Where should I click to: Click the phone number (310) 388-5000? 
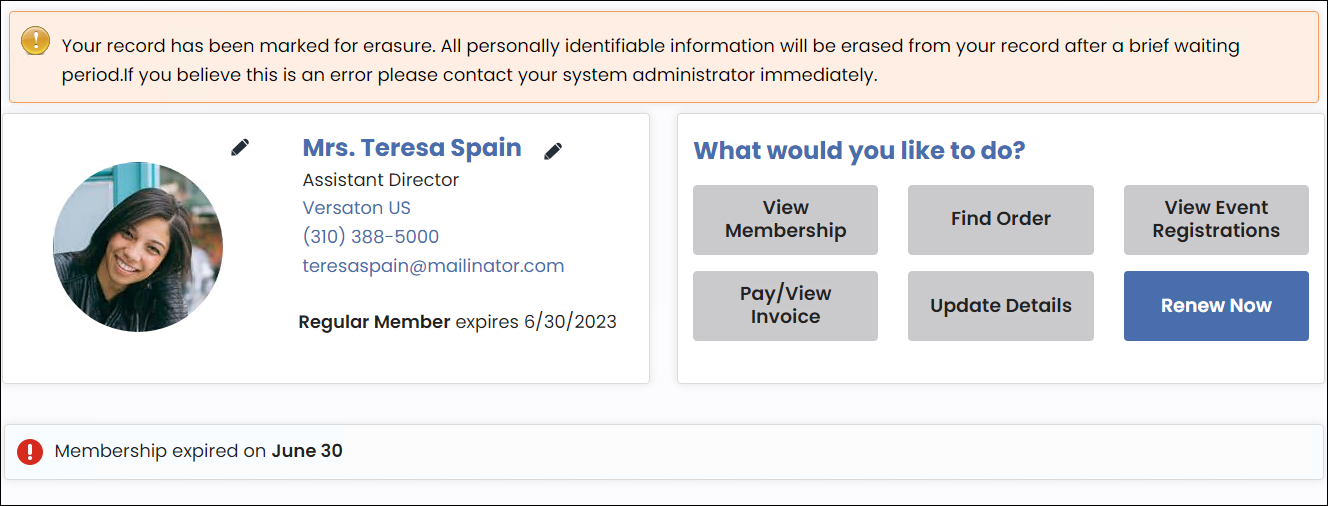tap(371, 237)
